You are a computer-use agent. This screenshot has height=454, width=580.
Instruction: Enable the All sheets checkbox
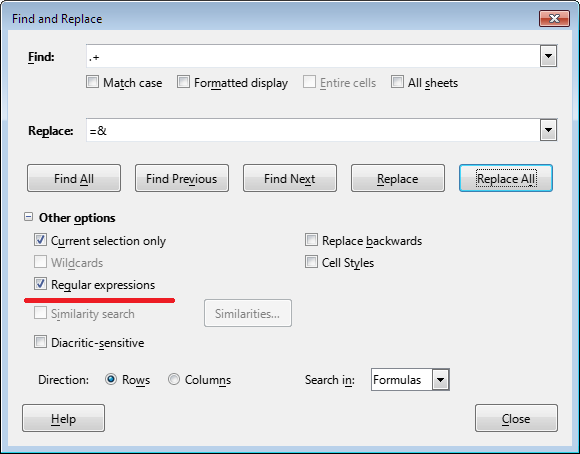[x=397, y=82]
